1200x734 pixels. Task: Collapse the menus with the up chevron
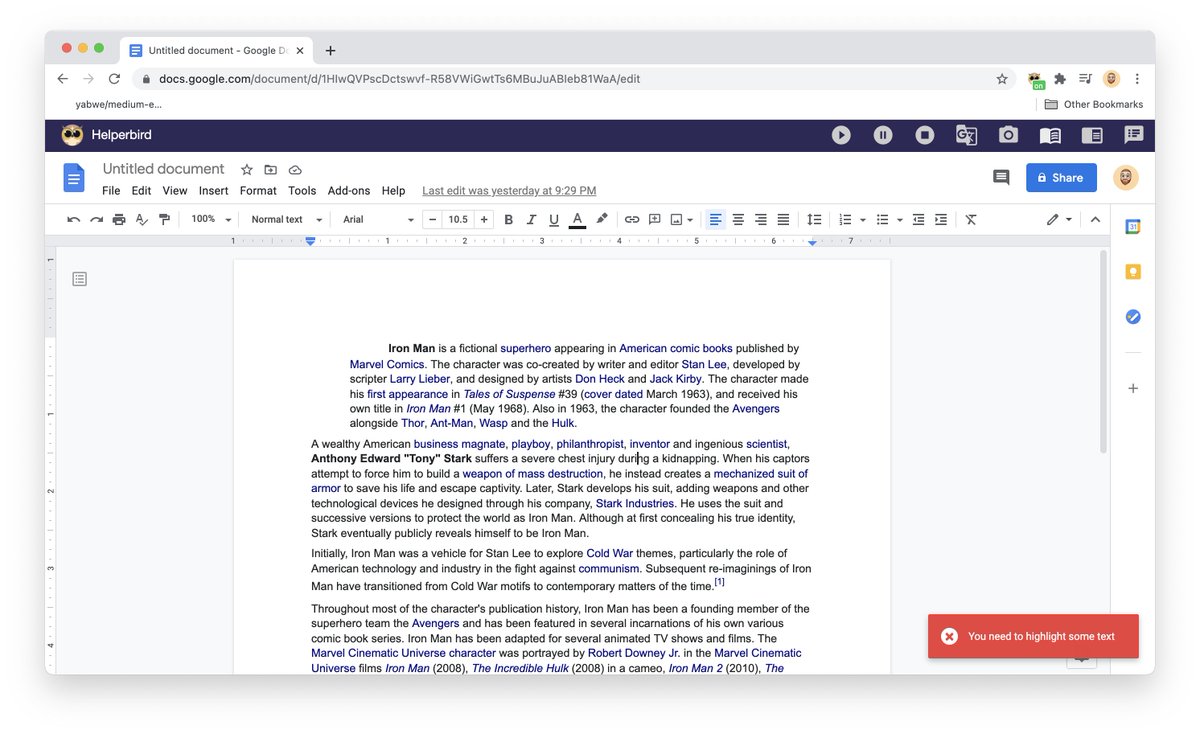1095,219
